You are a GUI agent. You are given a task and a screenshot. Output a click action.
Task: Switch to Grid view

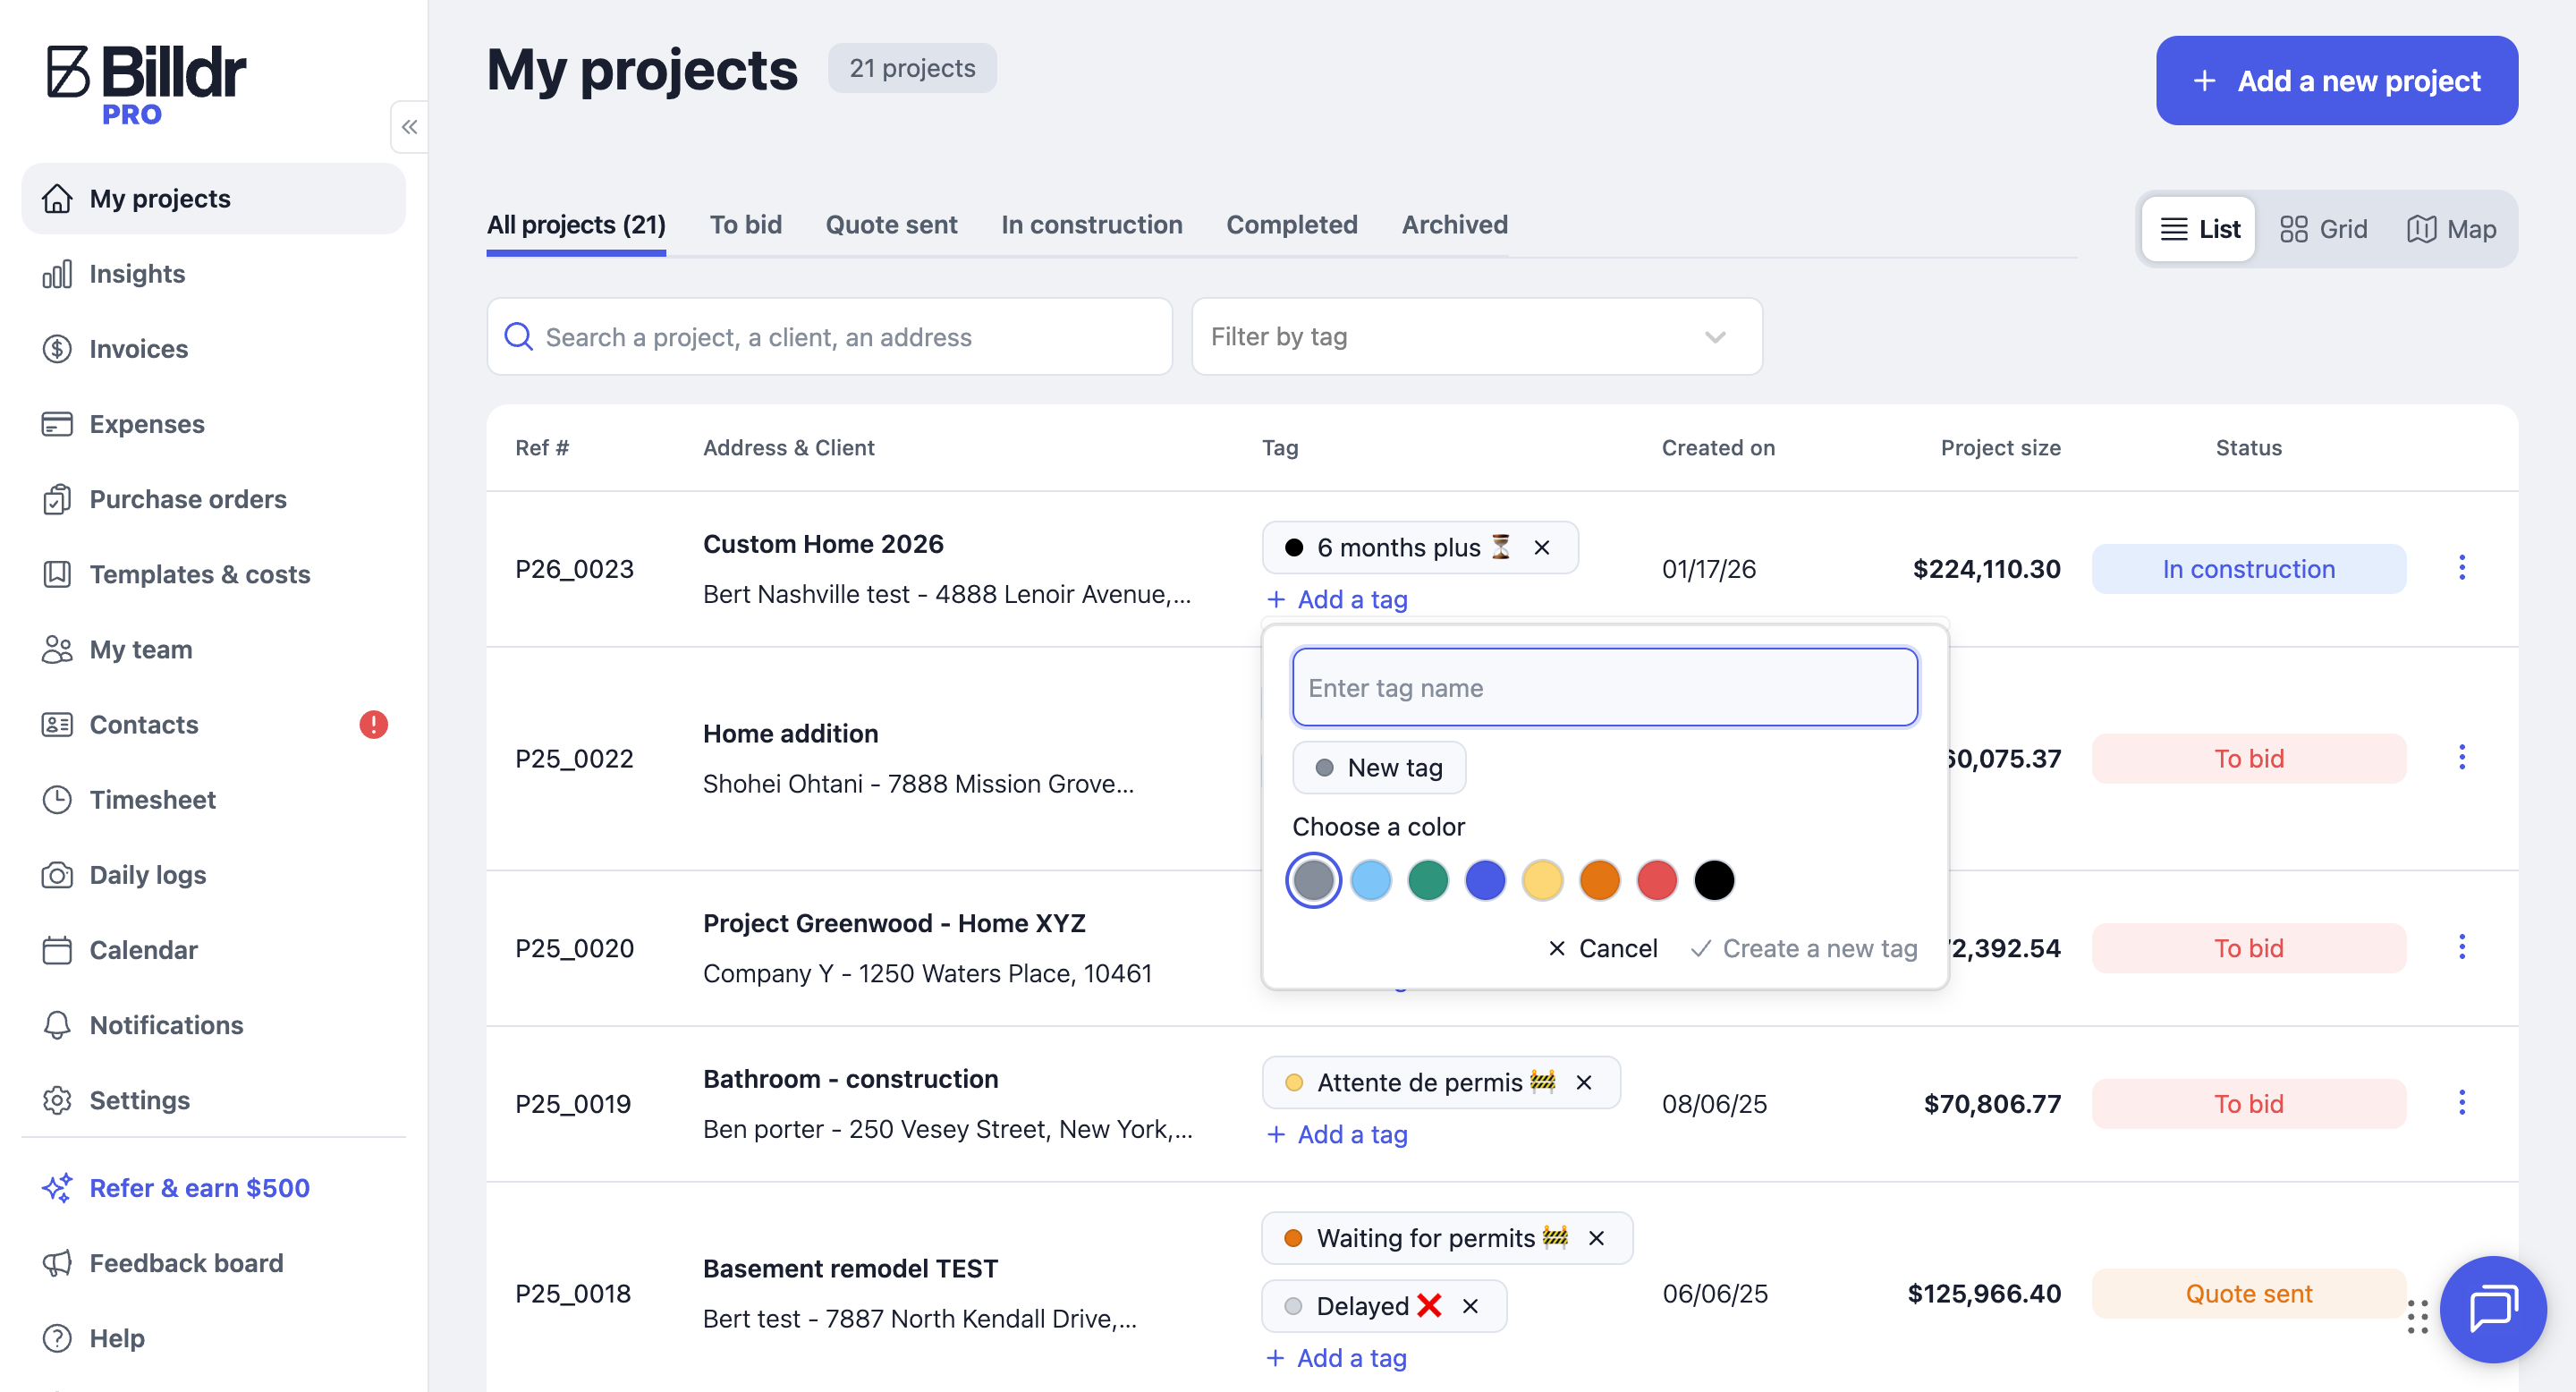(2323, 229)
